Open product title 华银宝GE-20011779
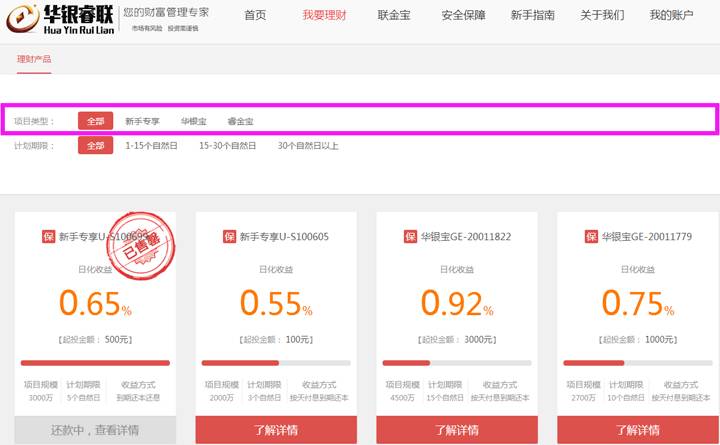The width and height of the screenshot is (720, 445). point(647,237)
